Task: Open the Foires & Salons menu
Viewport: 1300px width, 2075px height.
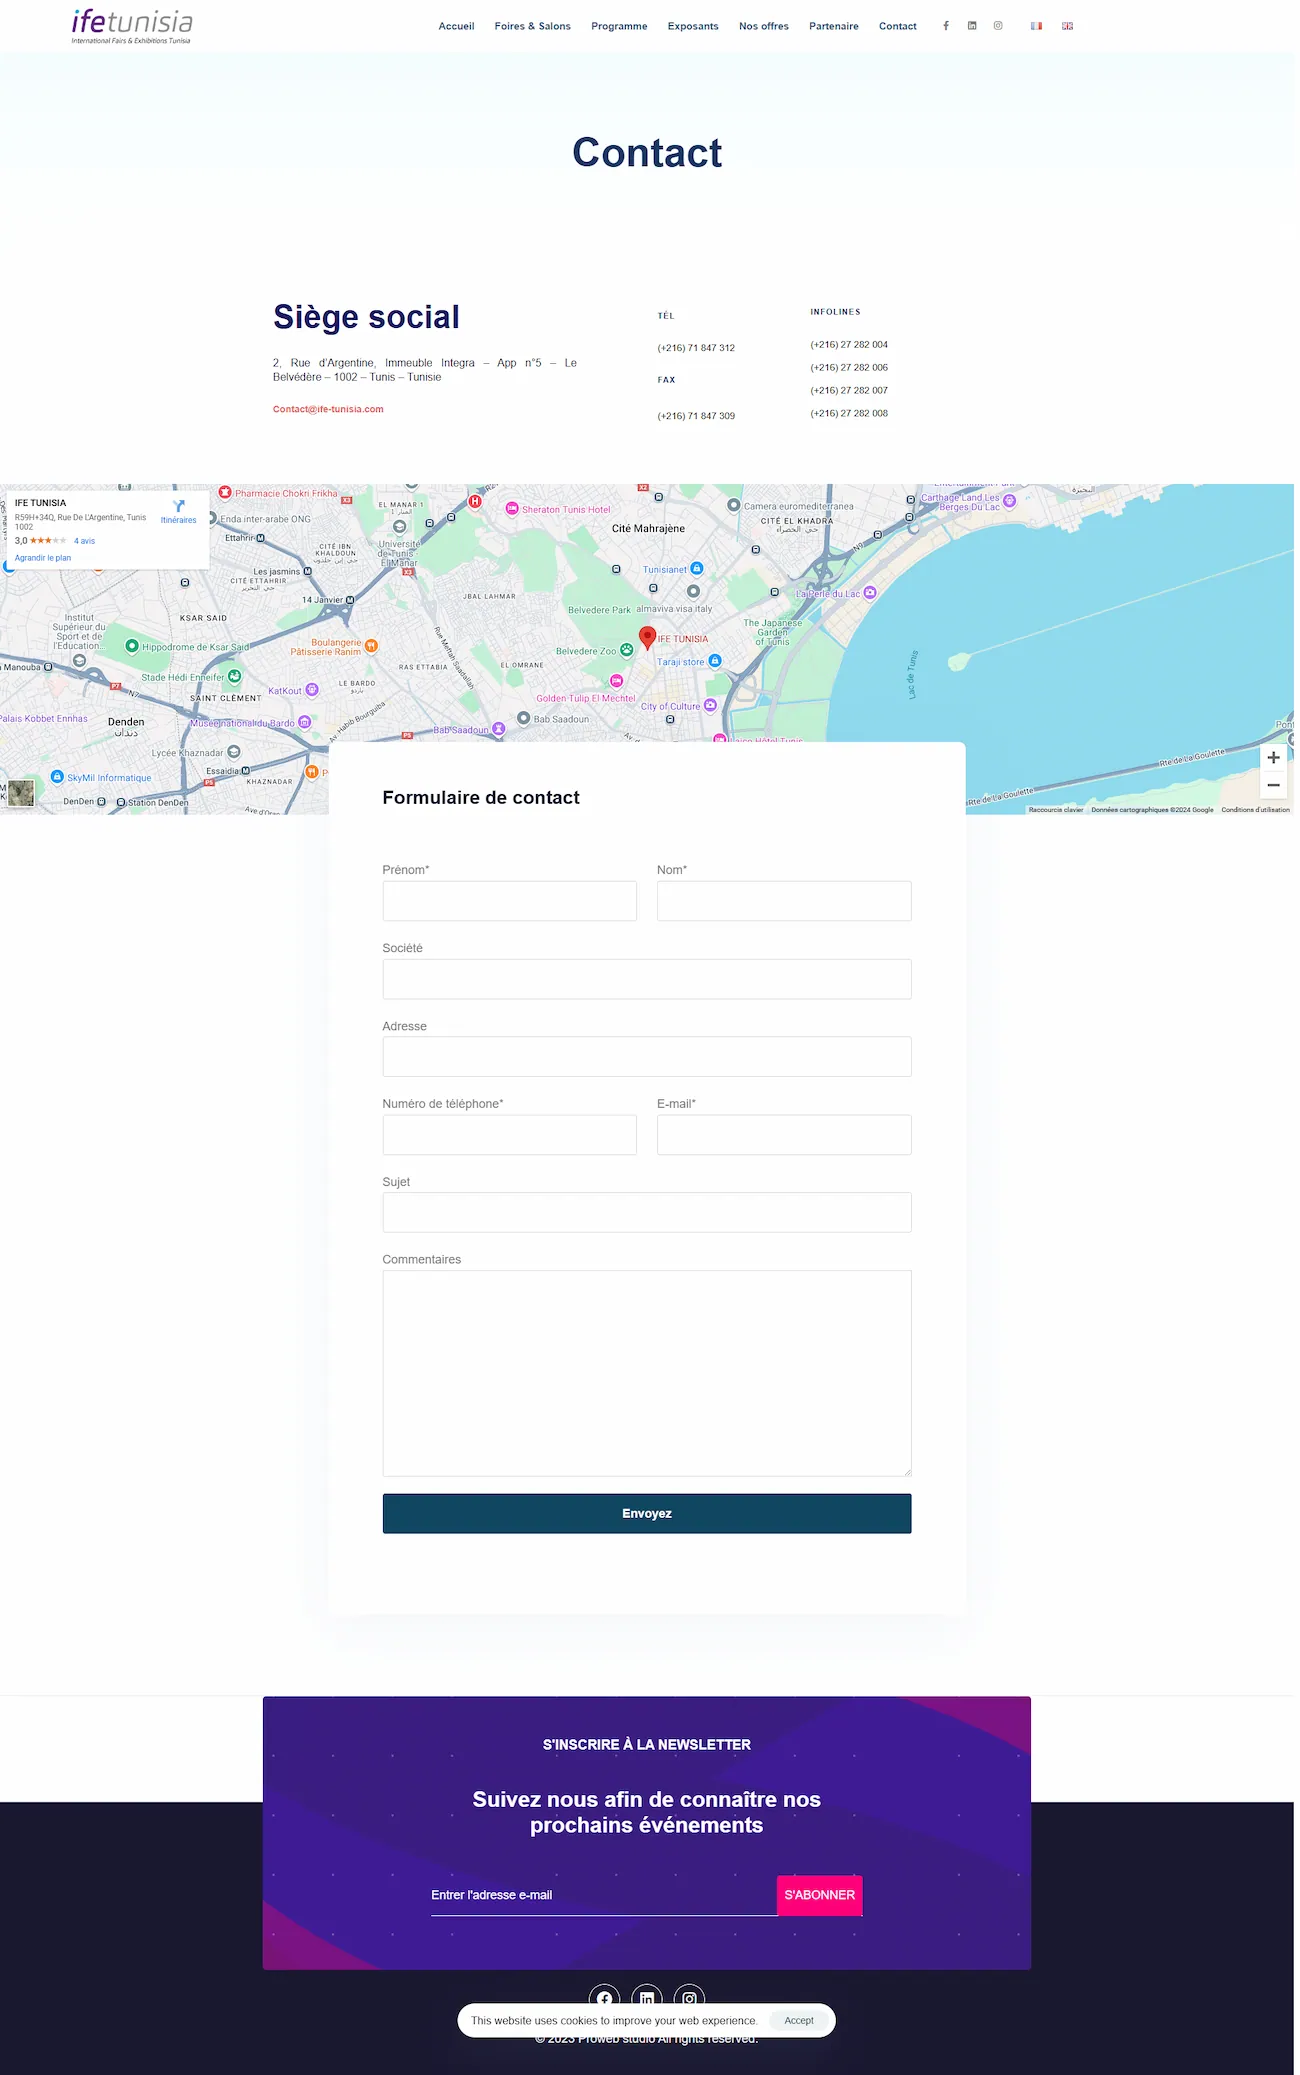Action: [x=532, y=26]
